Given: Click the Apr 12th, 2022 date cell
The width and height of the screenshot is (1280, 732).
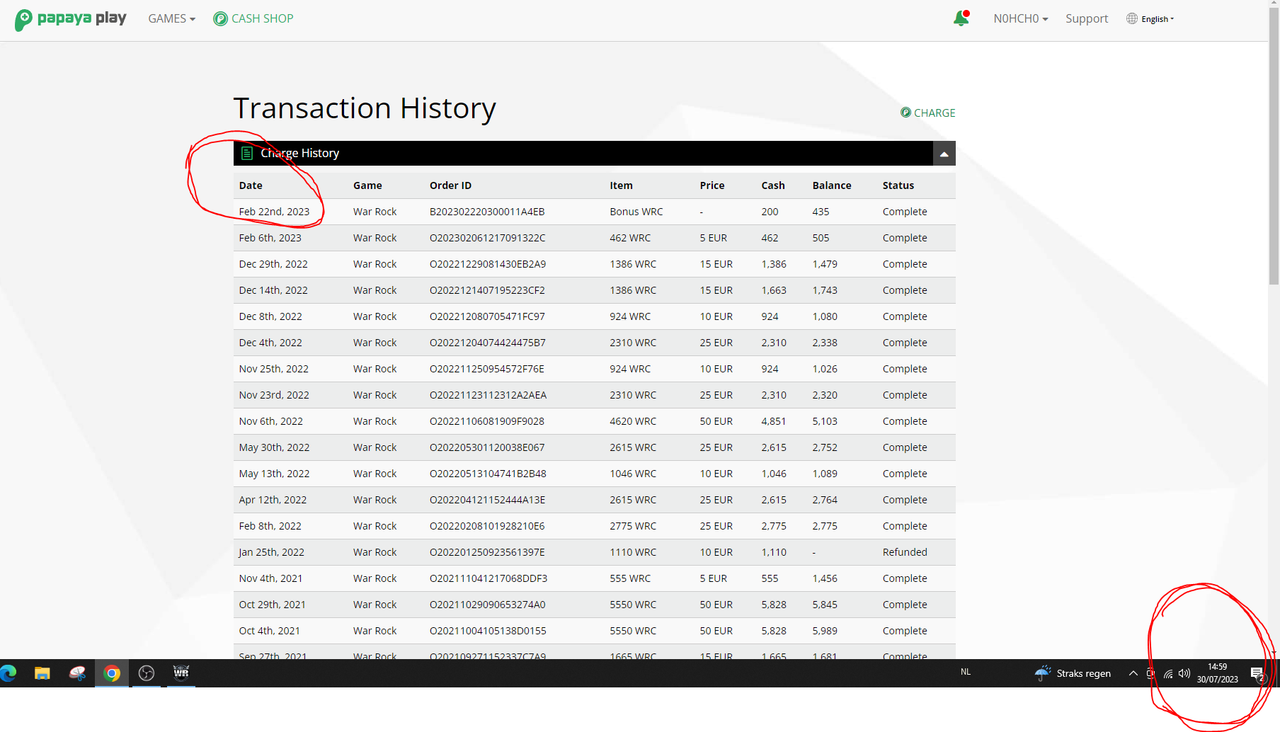Looking at the screenshot, I should (273, 500).
